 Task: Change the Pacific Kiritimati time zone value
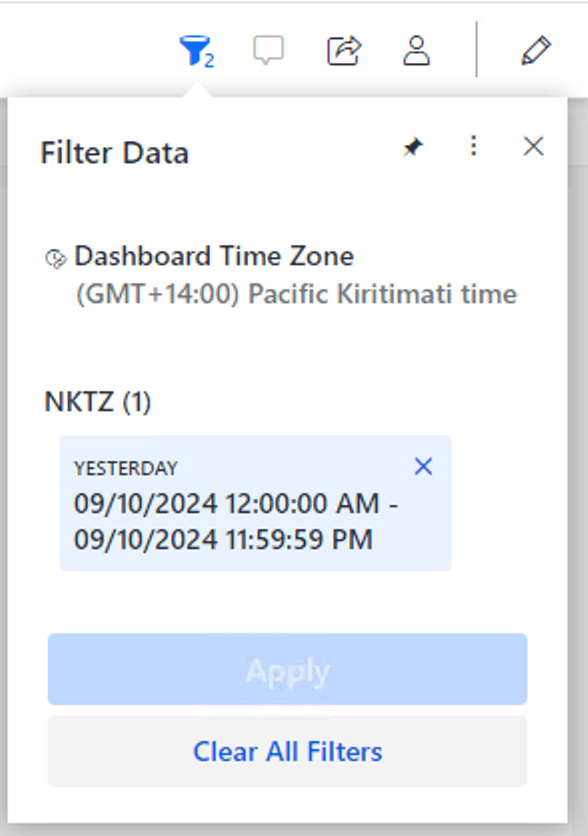(x=297, y=294)
